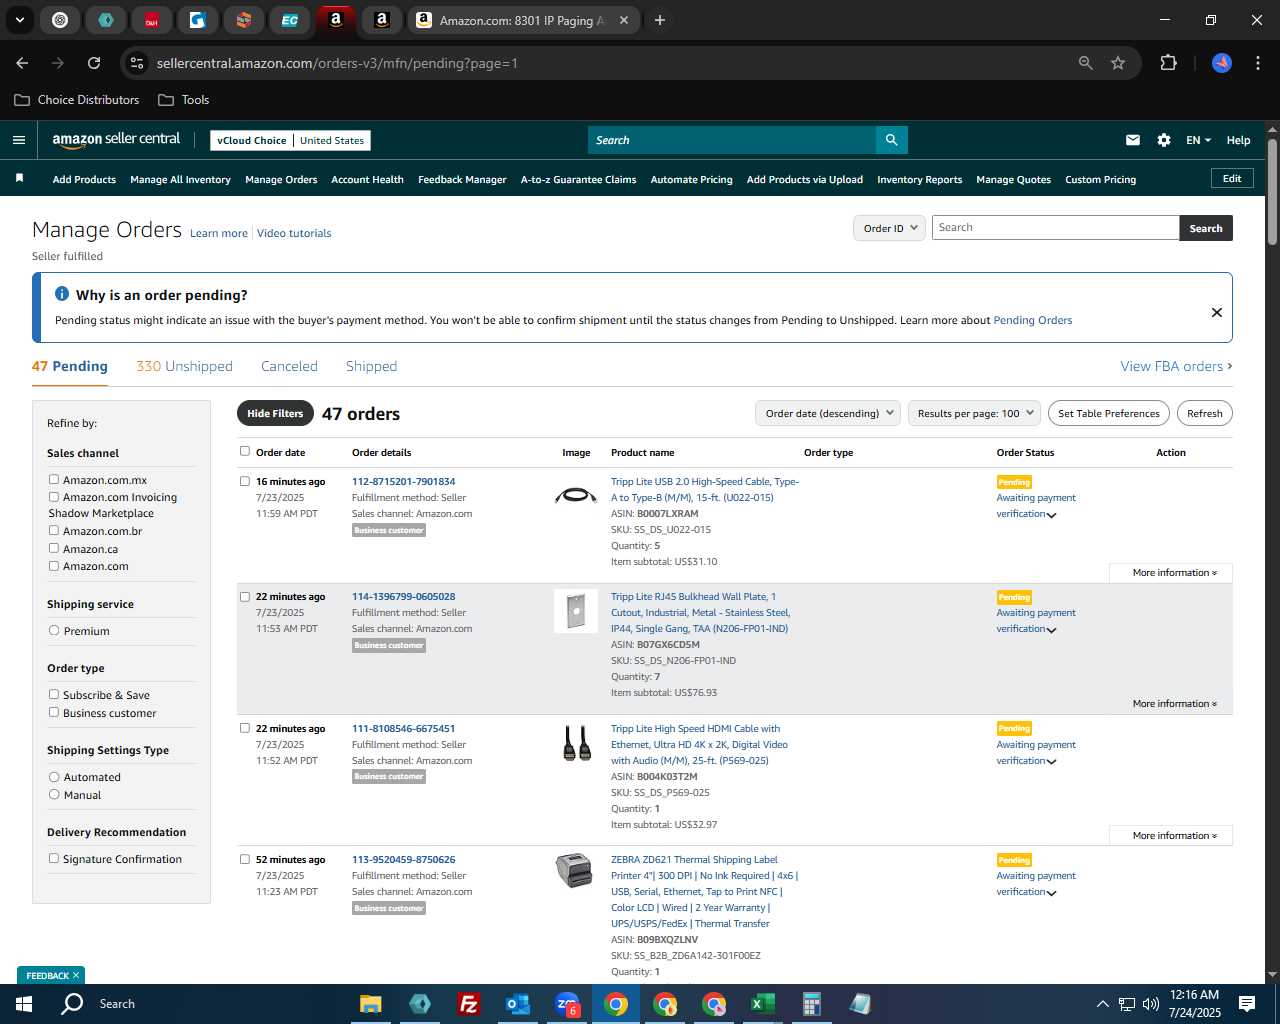Click the Hide Filters button
Viewport: 1280px width, 1024px height.
point(275,413)
